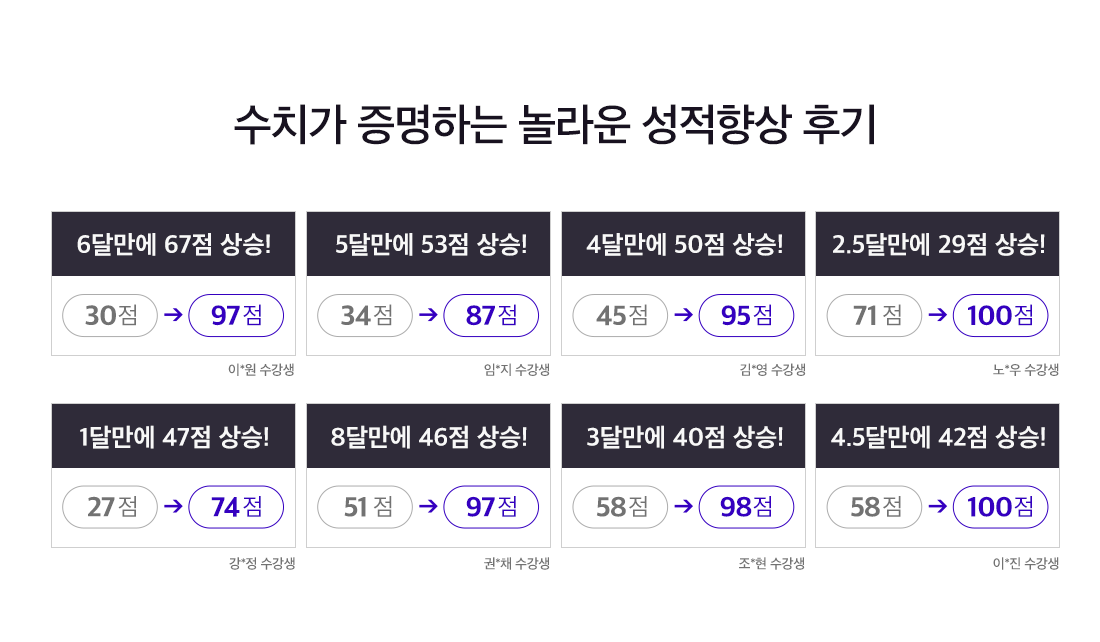Click the 95점 result pill

746,315
